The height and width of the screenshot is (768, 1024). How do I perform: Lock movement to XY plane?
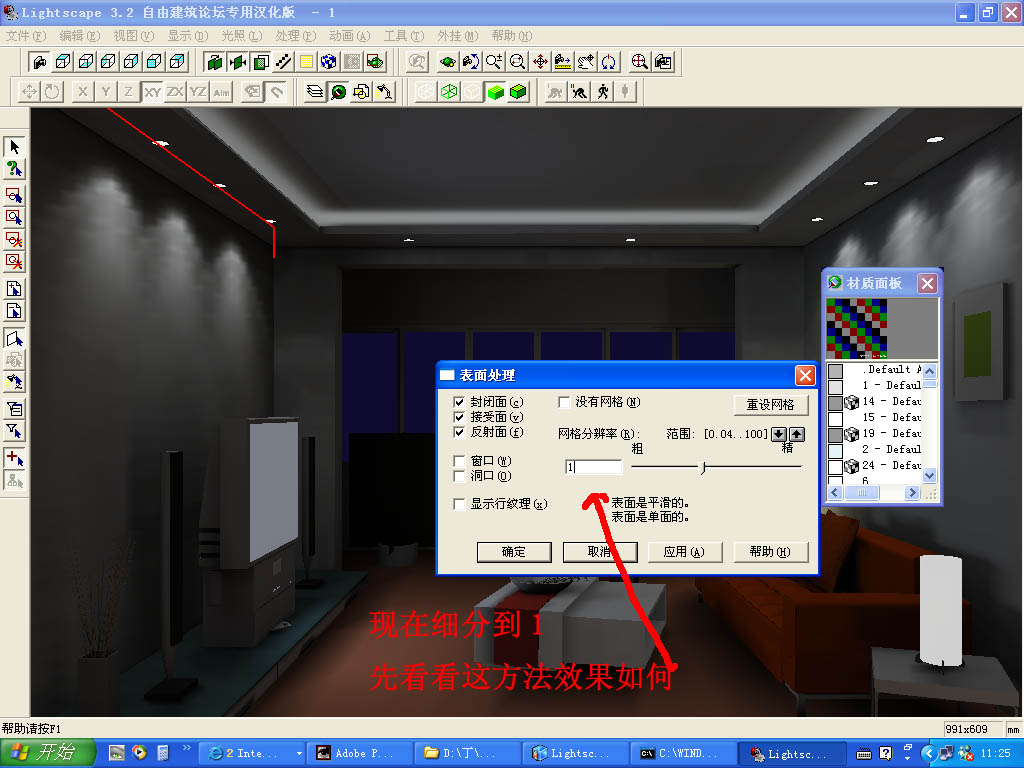(152, 92)
